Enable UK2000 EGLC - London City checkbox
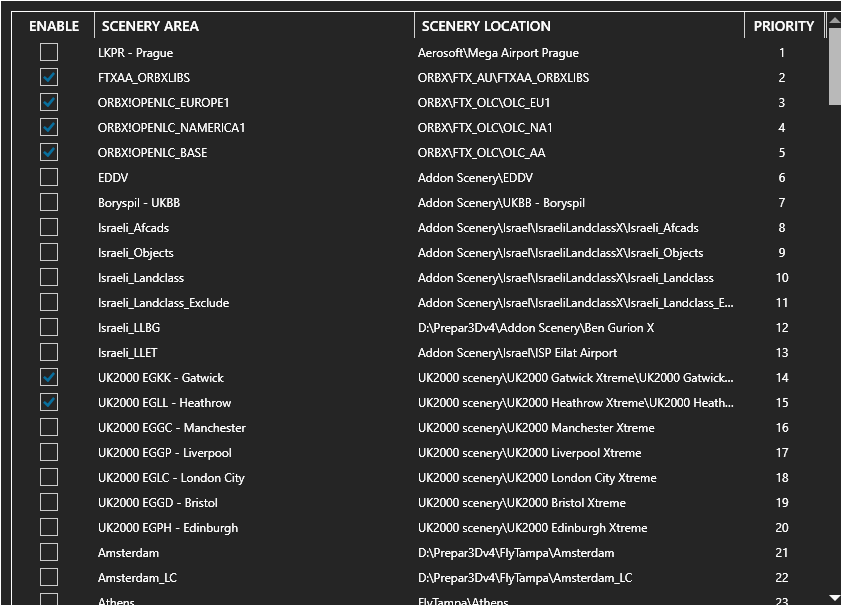The height and width of the screenshot is (605, 841). pos(49,477)
